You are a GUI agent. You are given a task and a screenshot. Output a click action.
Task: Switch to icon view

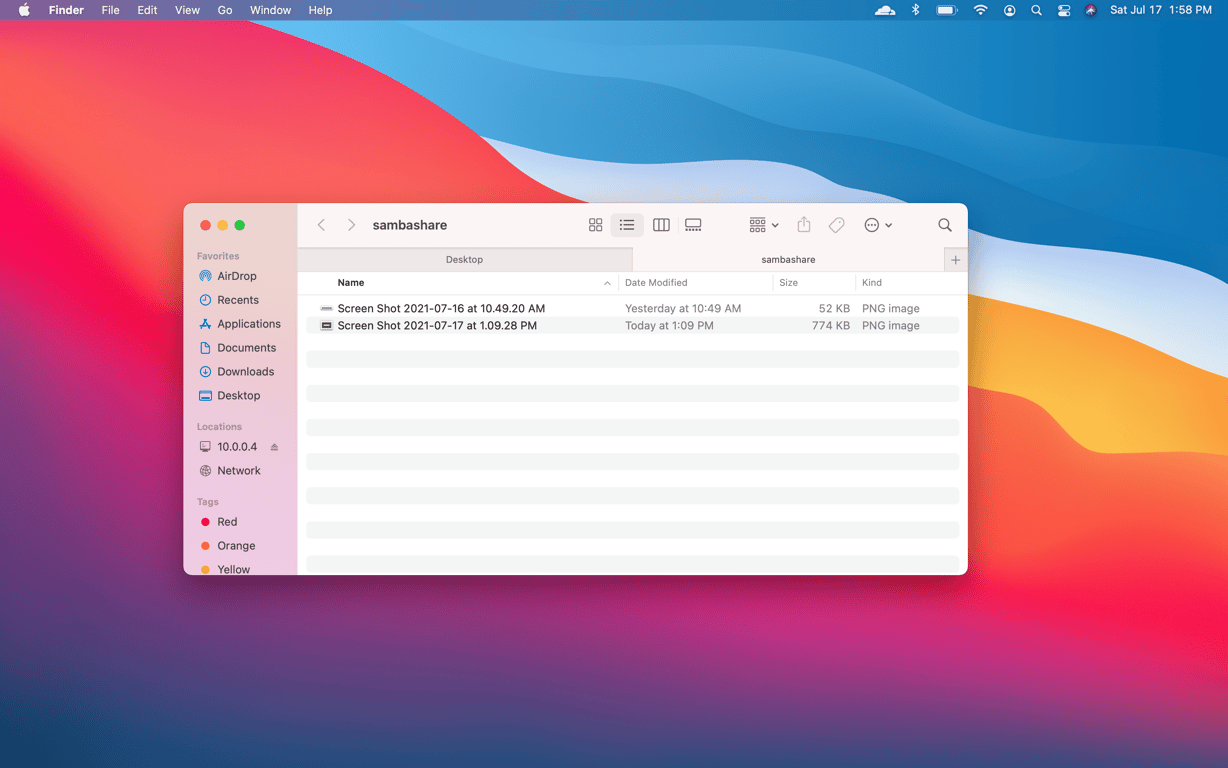tap(595, 225)
